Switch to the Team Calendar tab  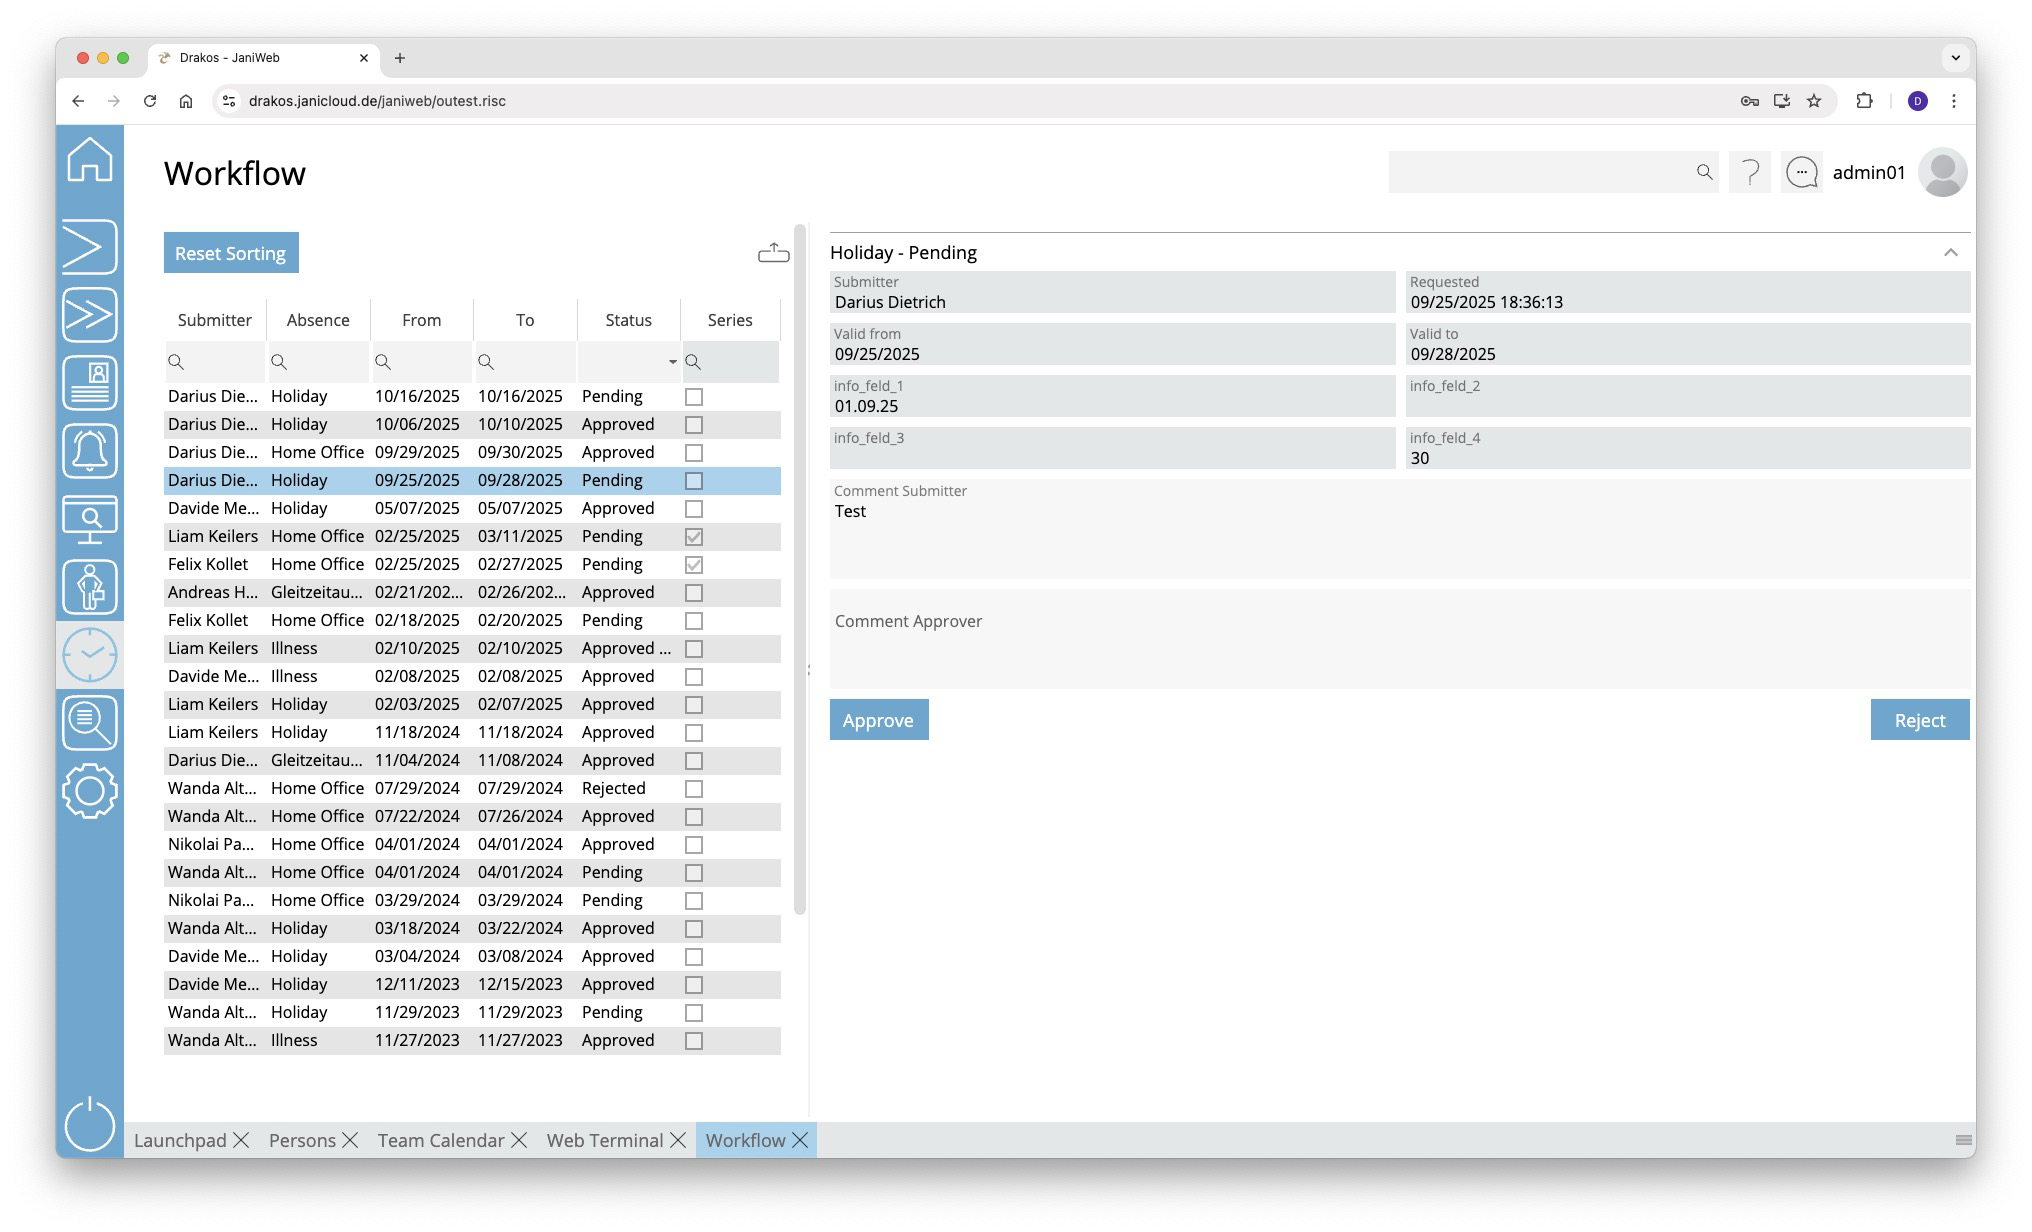[x=440, y=1140]
